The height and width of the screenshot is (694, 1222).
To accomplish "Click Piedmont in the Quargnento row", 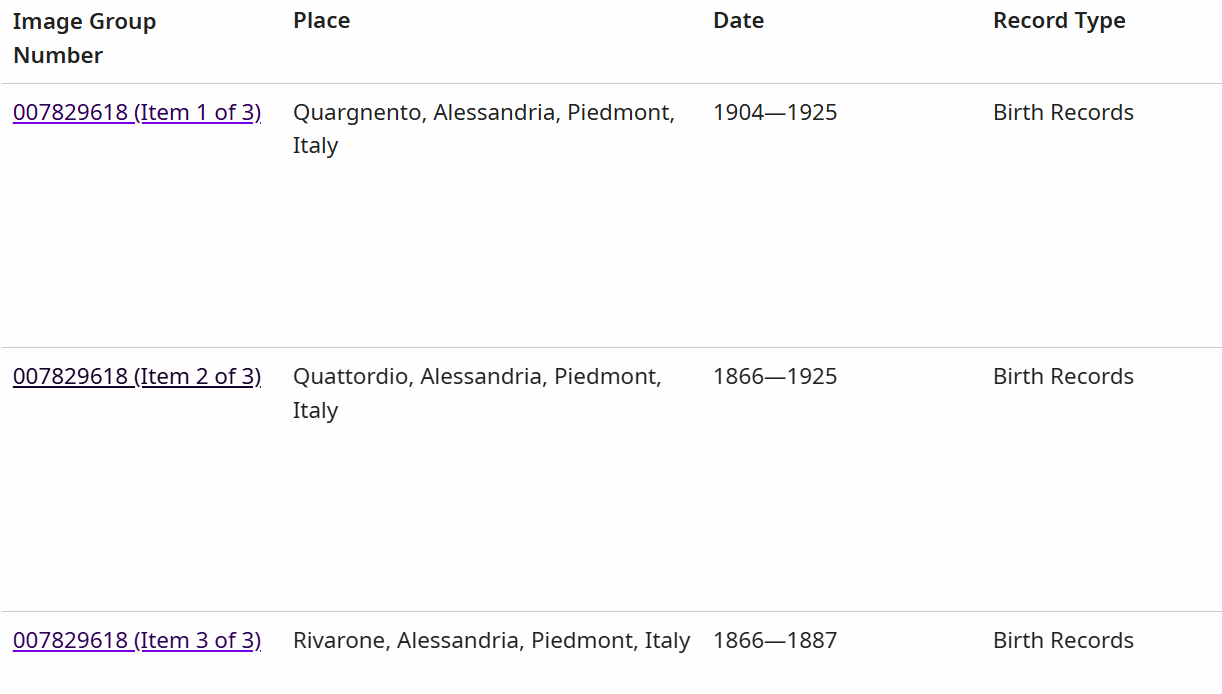I will click(x=617, y=112).
